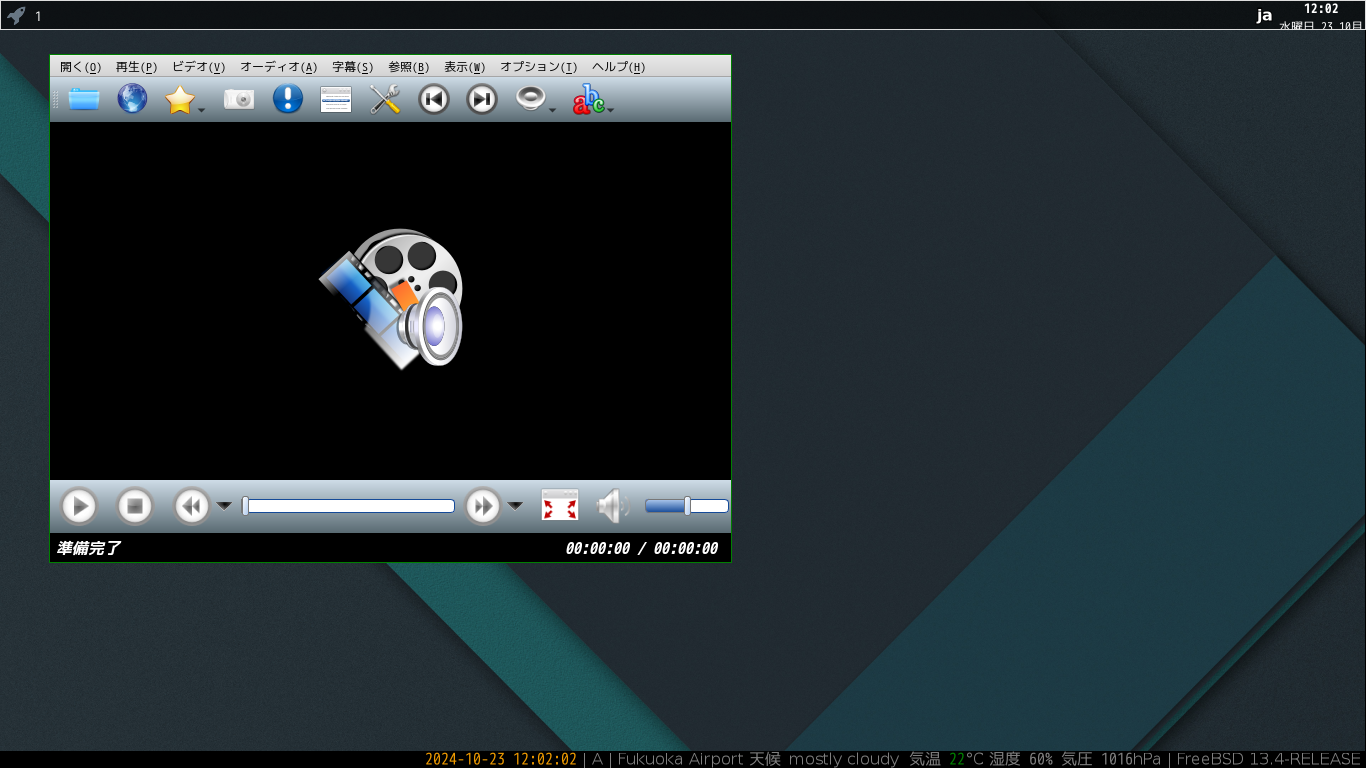Click the audio speaker toolbar icon
The height and width of the screenshot is (768, 1366).
530,98
